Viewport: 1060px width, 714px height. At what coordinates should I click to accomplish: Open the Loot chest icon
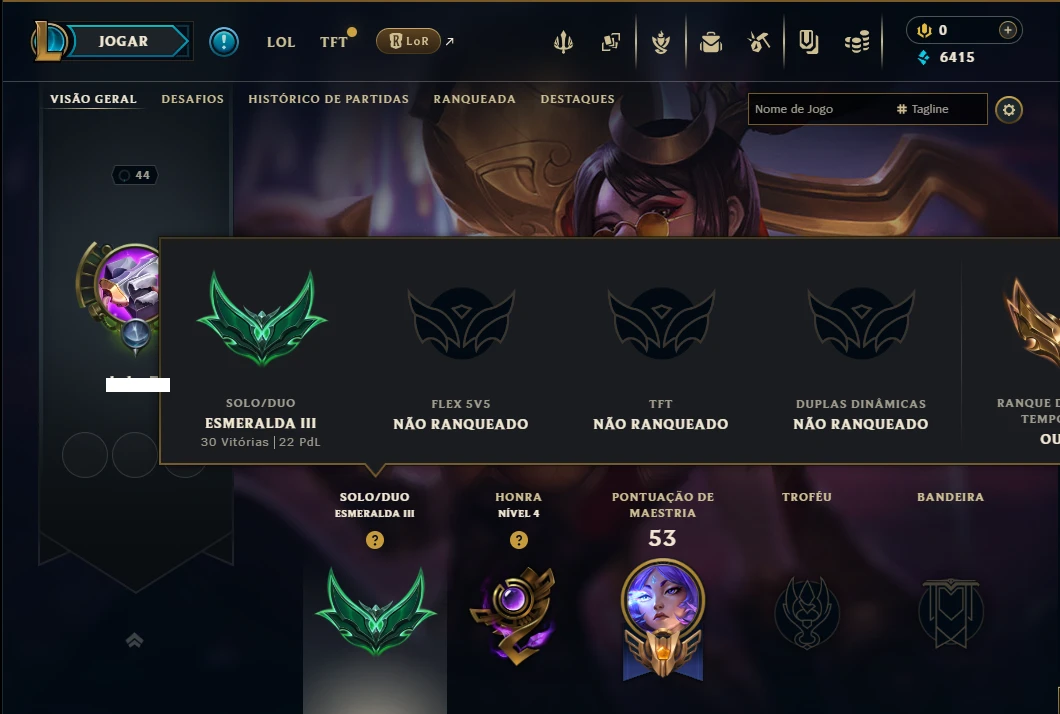[710, 43]
